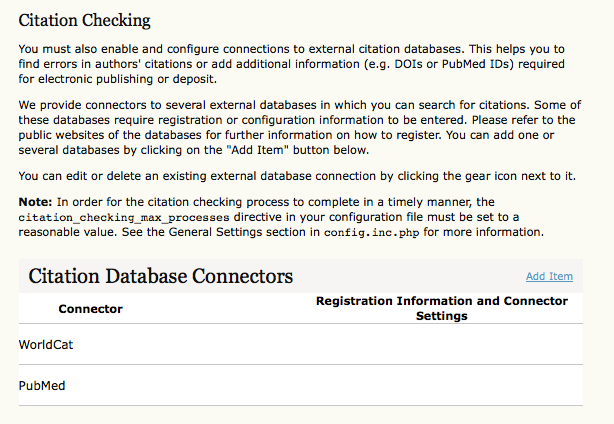The image size is (614, 424).
Task: Click the sentence about the gear icon
Action: click(x=297, y=177)
